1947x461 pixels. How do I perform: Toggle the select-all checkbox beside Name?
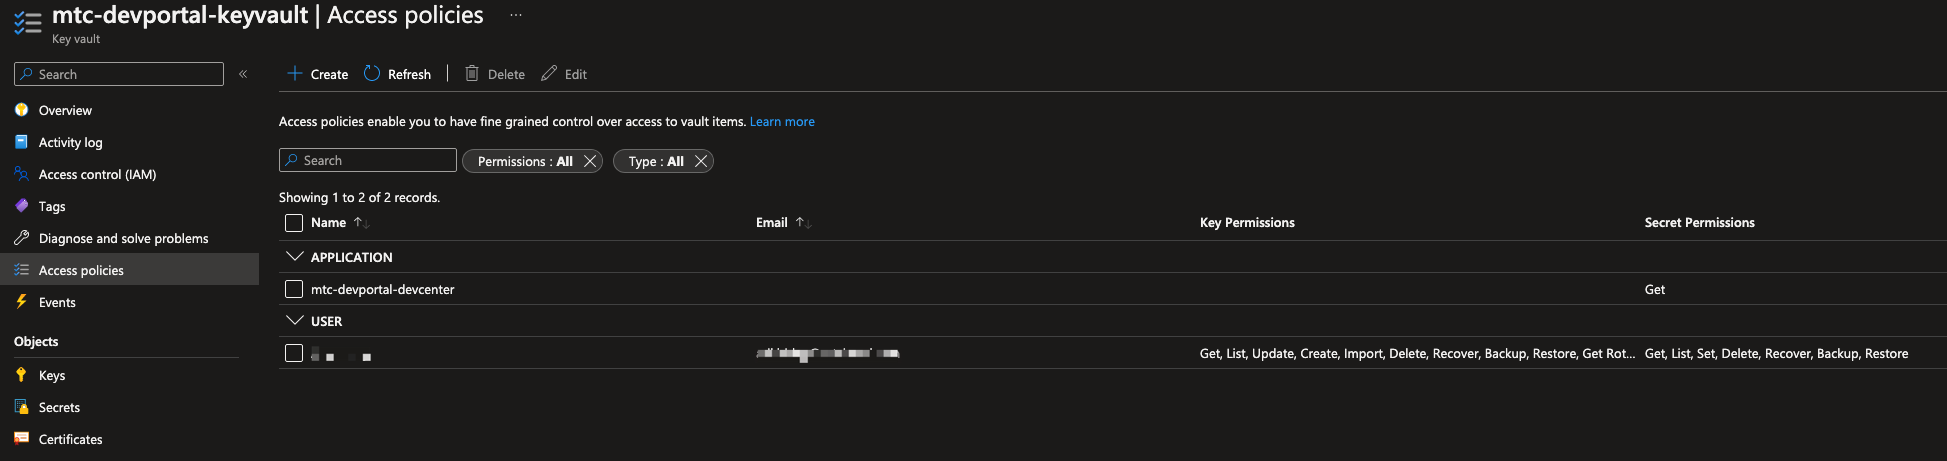click(x=294, y=223)
